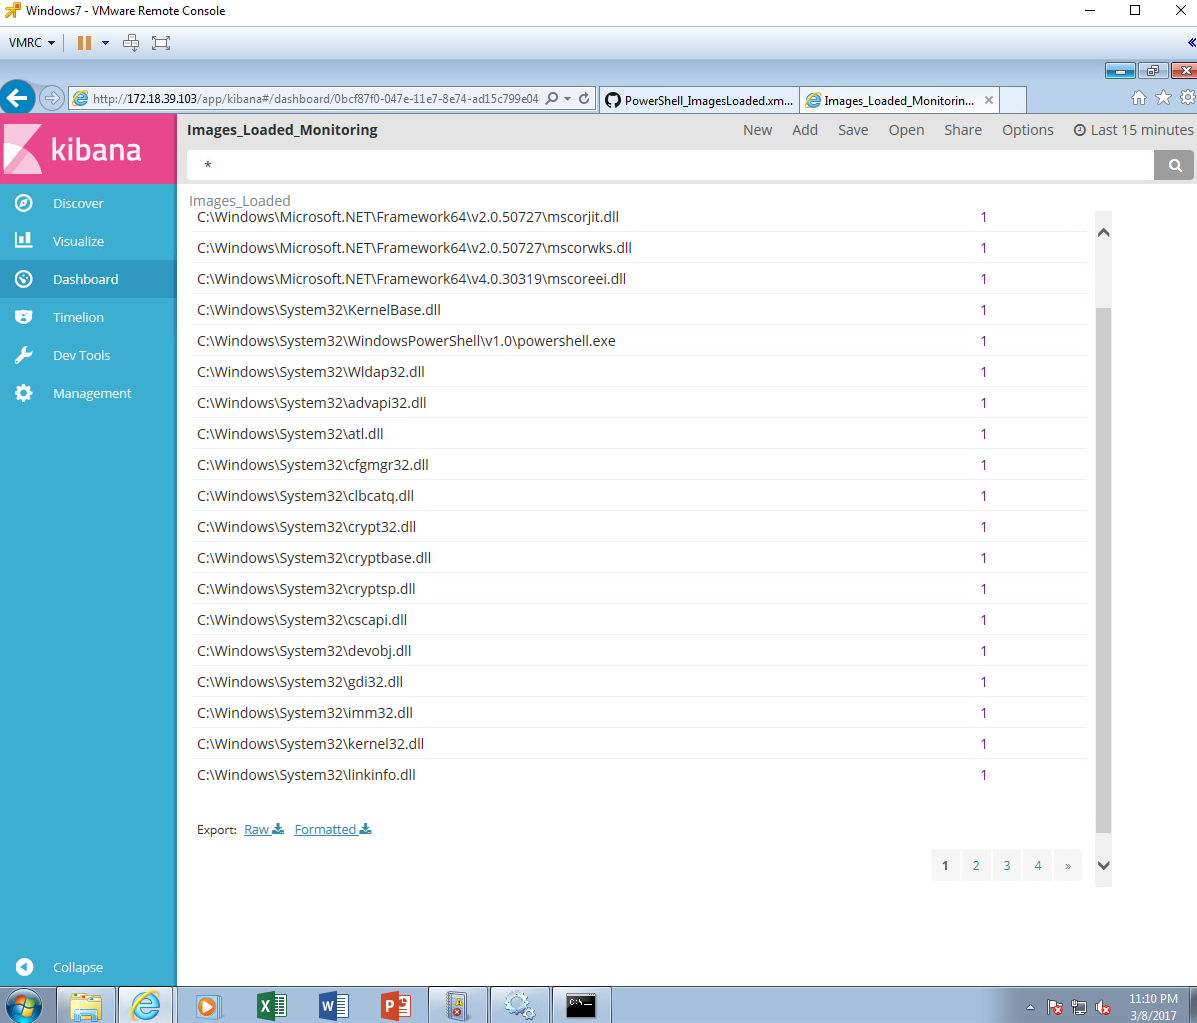Image resolution: width=1197 pixels, height=1023 pixels.
Task: Export the table as Raw
Action: coord(263,829)
